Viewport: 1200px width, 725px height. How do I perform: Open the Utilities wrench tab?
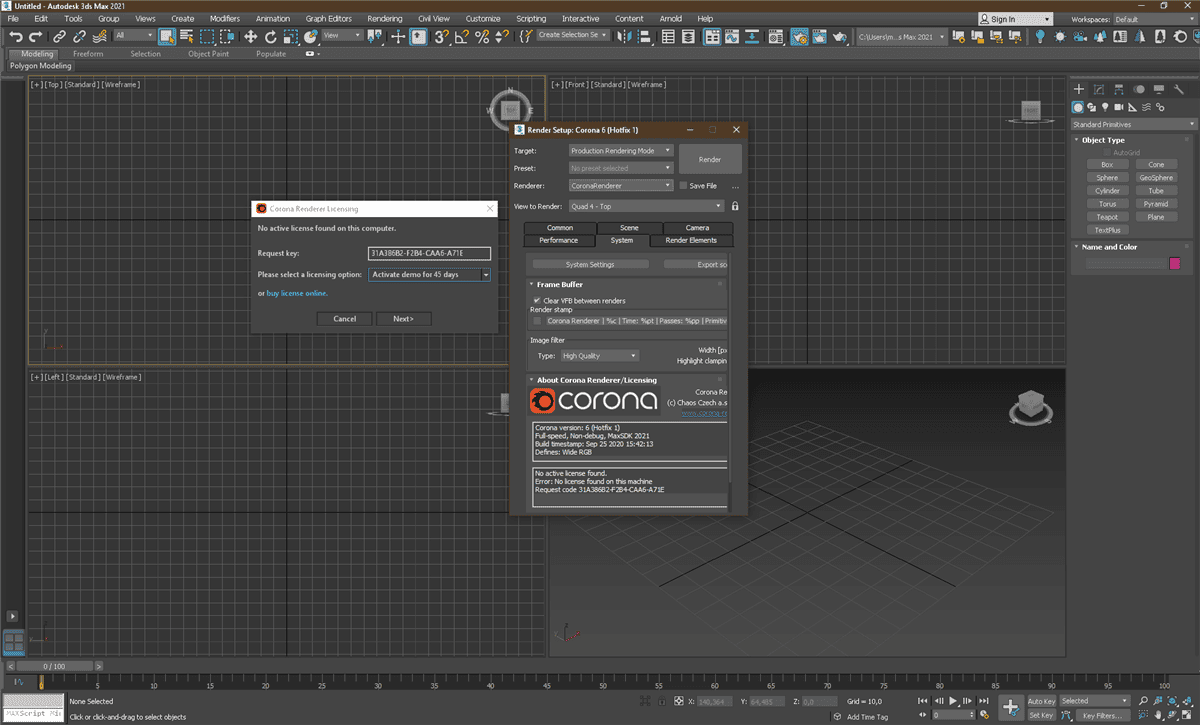point(1179,89)
